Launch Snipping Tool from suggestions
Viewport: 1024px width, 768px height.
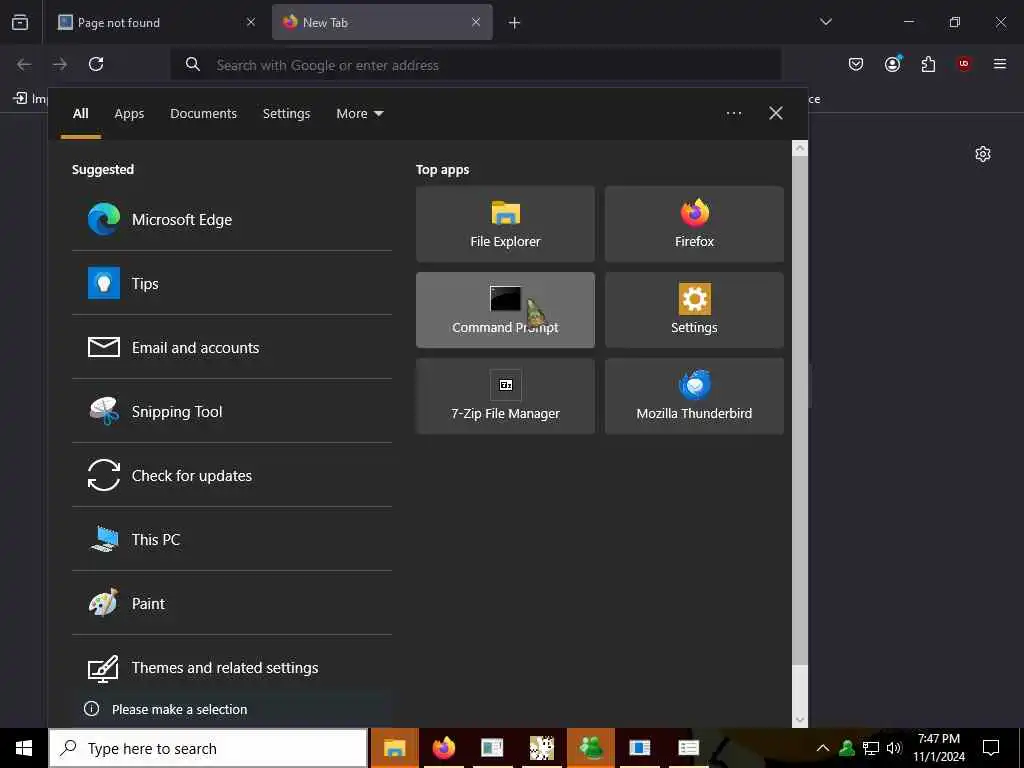point(232,411)
